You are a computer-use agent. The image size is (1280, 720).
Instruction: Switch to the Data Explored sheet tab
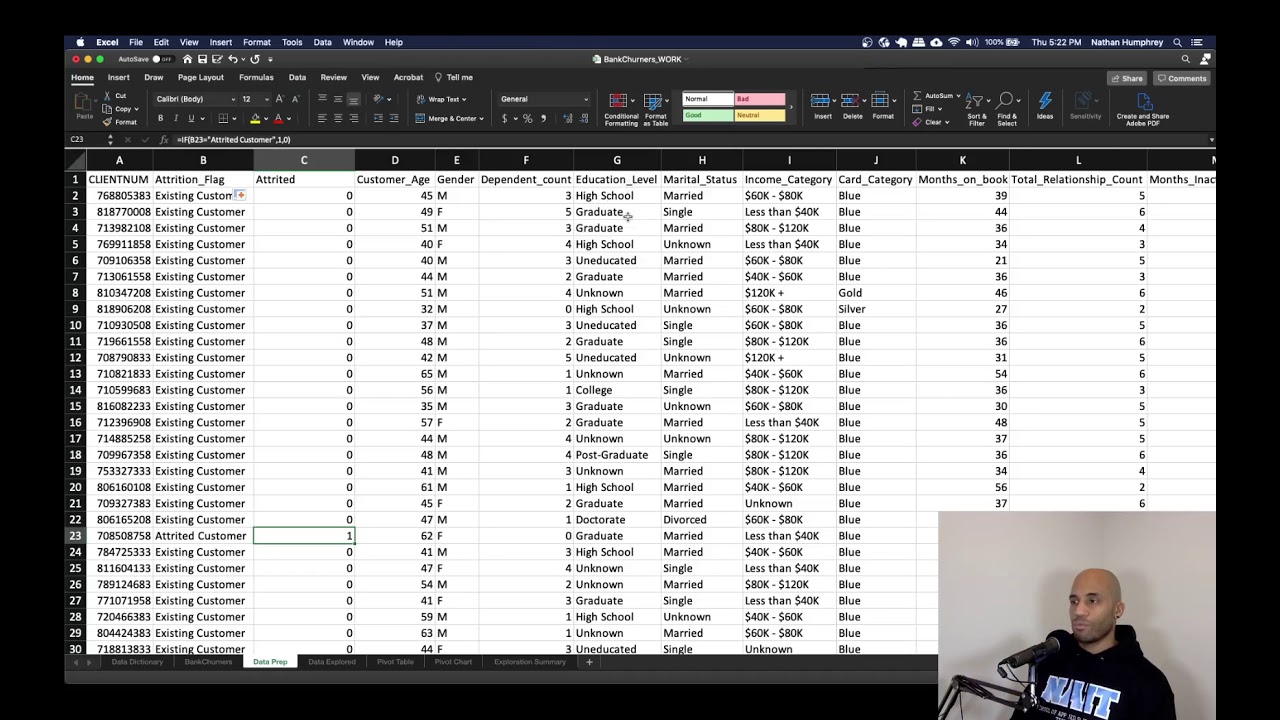coord(331,662)
